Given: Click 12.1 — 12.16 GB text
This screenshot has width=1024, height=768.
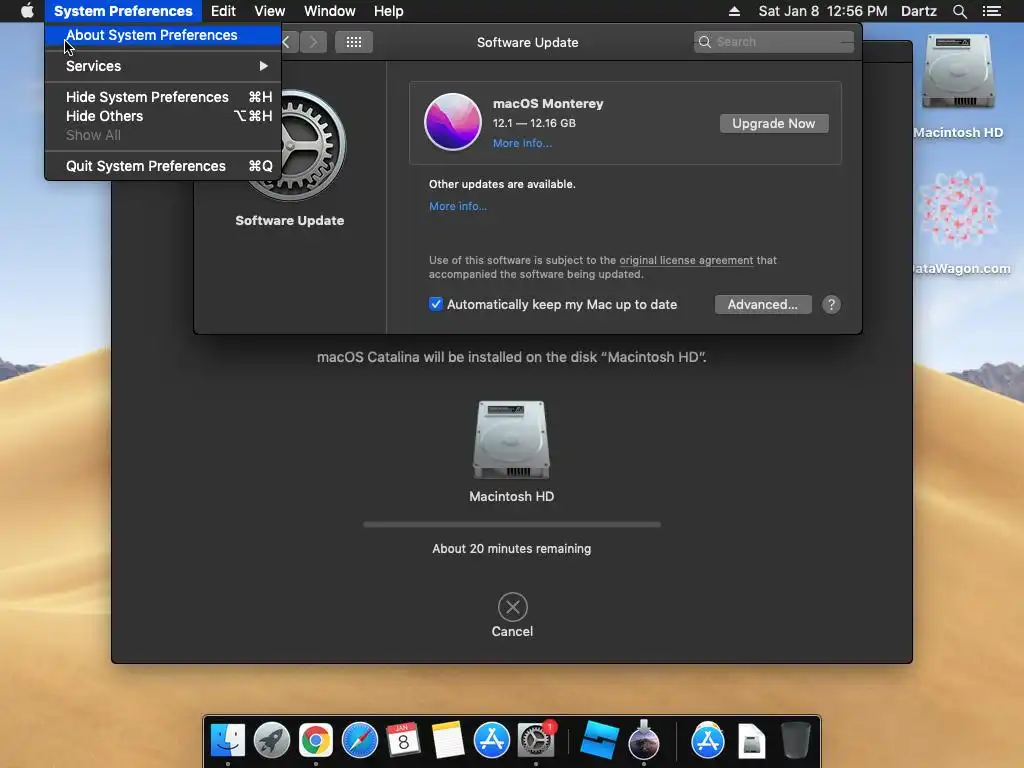Looking at the screenshot, I should (x=534, y=123).
